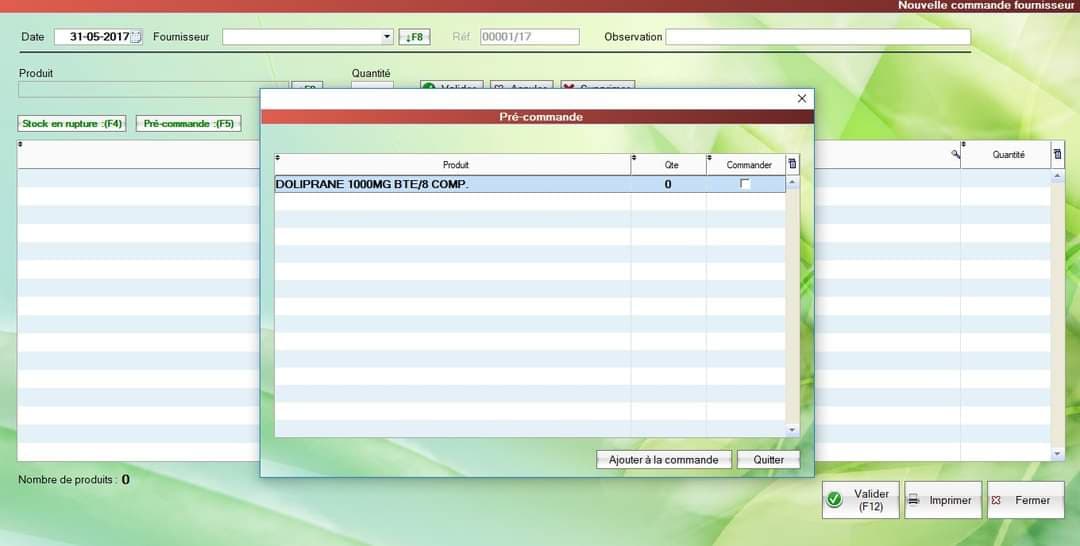Select the DOLIPRANE 1000MG BTE/8 COMP. row

tap(529, 184)
